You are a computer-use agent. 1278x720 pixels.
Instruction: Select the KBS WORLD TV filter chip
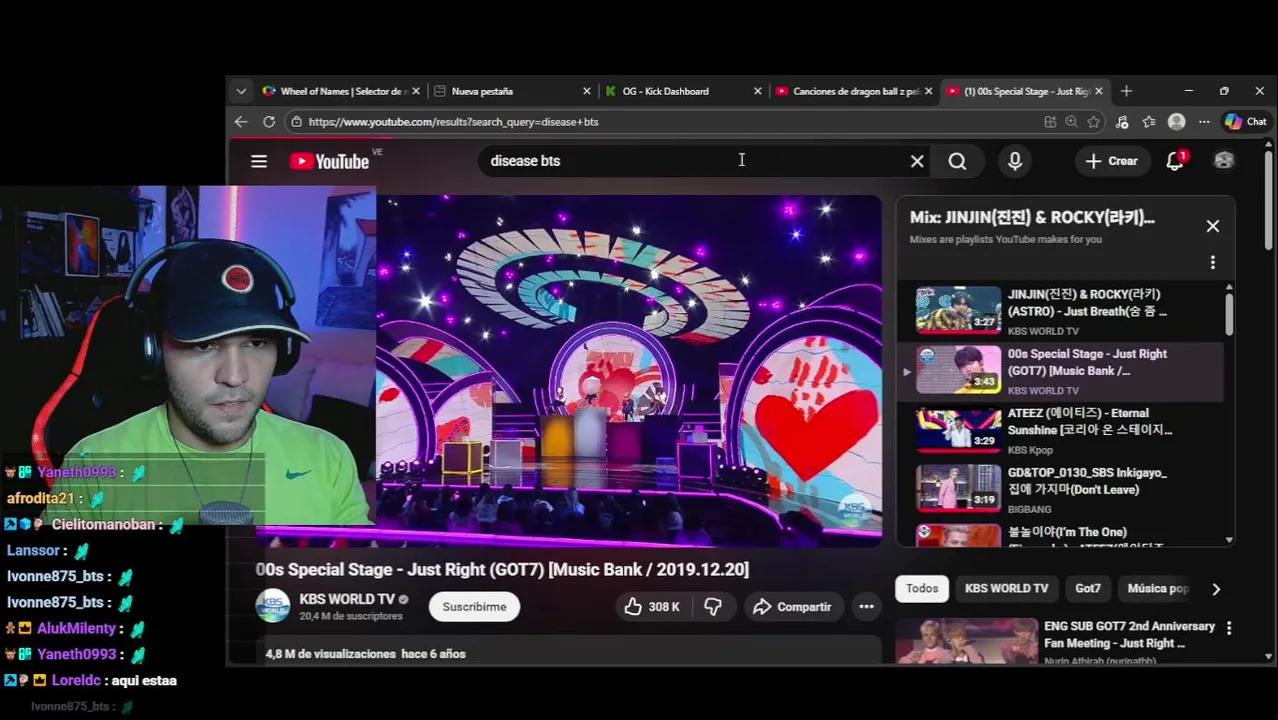(x=1006, y=589)
